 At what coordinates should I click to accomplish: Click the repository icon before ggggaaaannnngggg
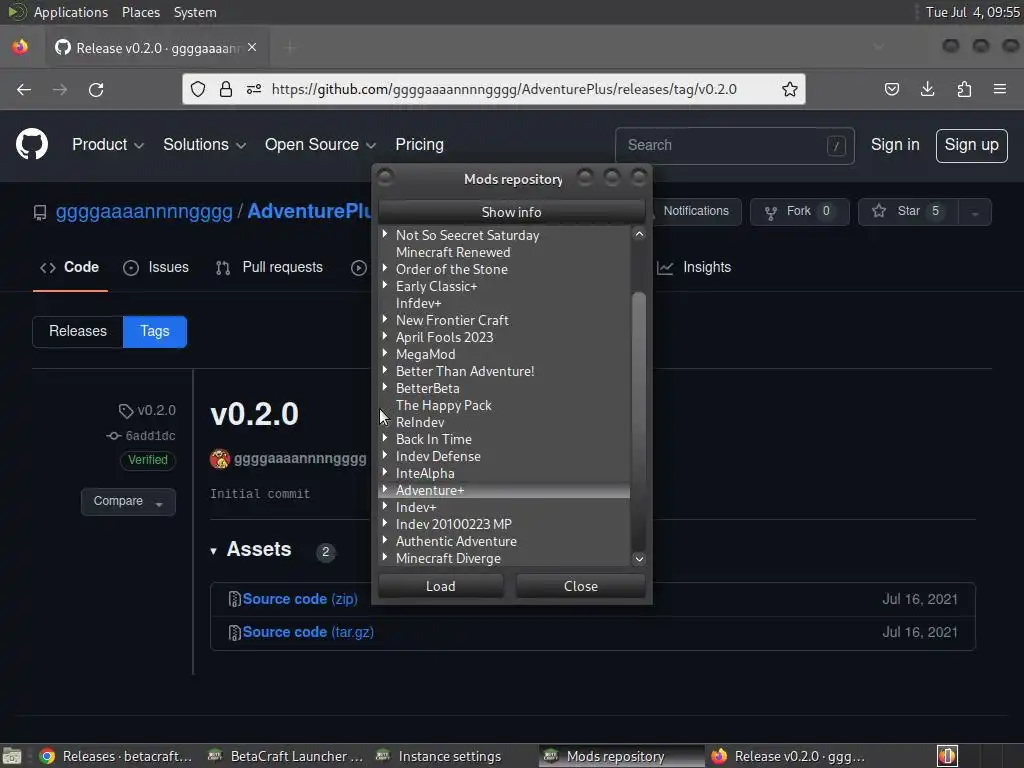(40, 212)
